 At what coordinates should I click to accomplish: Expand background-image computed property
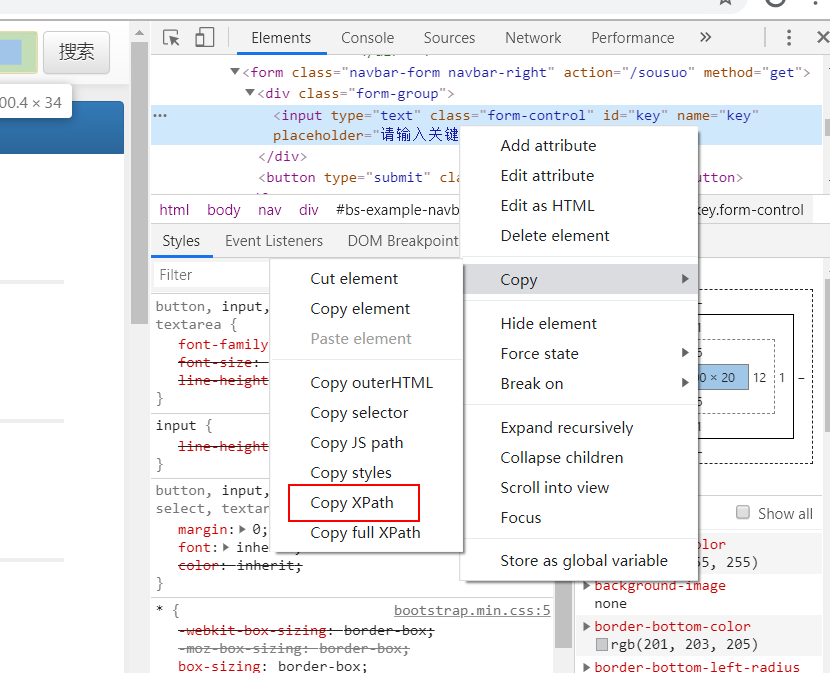(587, 586)
